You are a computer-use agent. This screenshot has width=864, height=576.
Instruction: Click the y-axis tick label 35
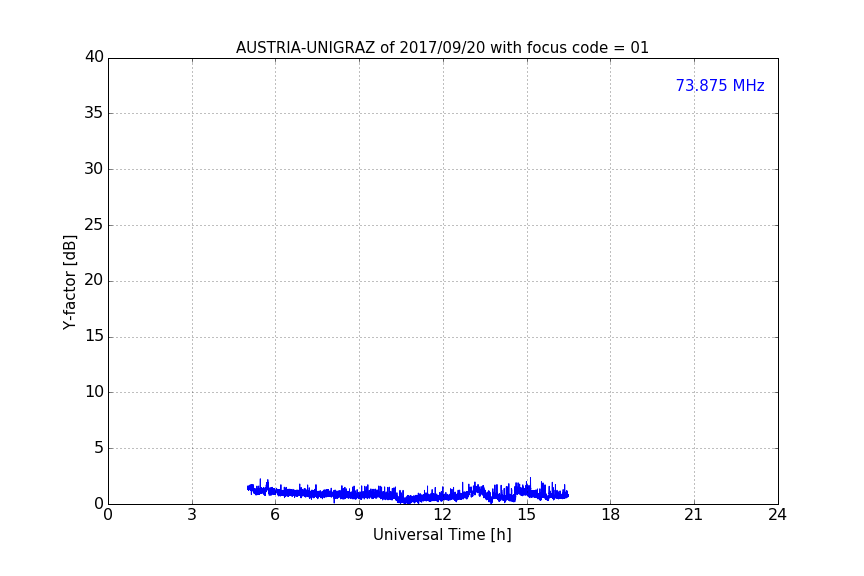pyautogui.click(x=94, y=113)
